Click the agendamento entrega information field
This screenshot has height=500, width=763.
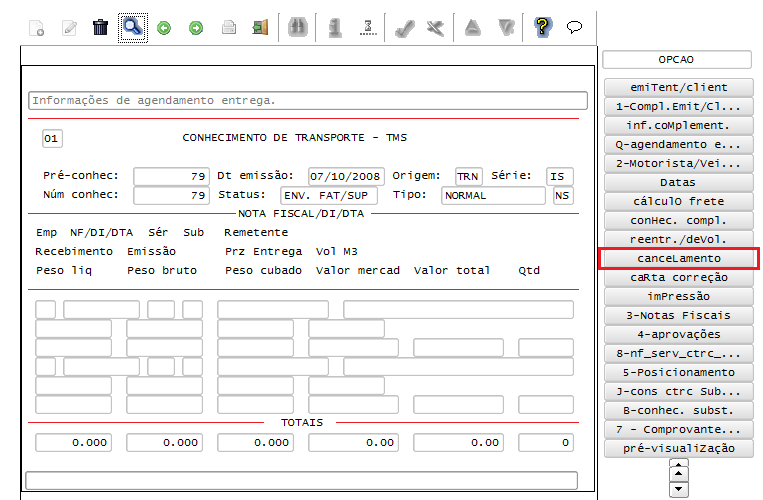[308, 101]
